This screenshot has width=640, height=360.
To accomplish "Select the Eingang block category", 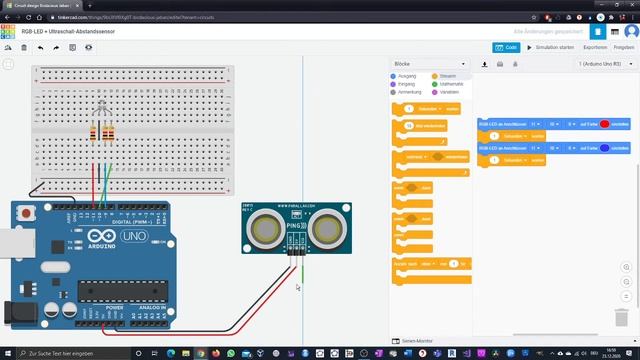I will (403, 84).
